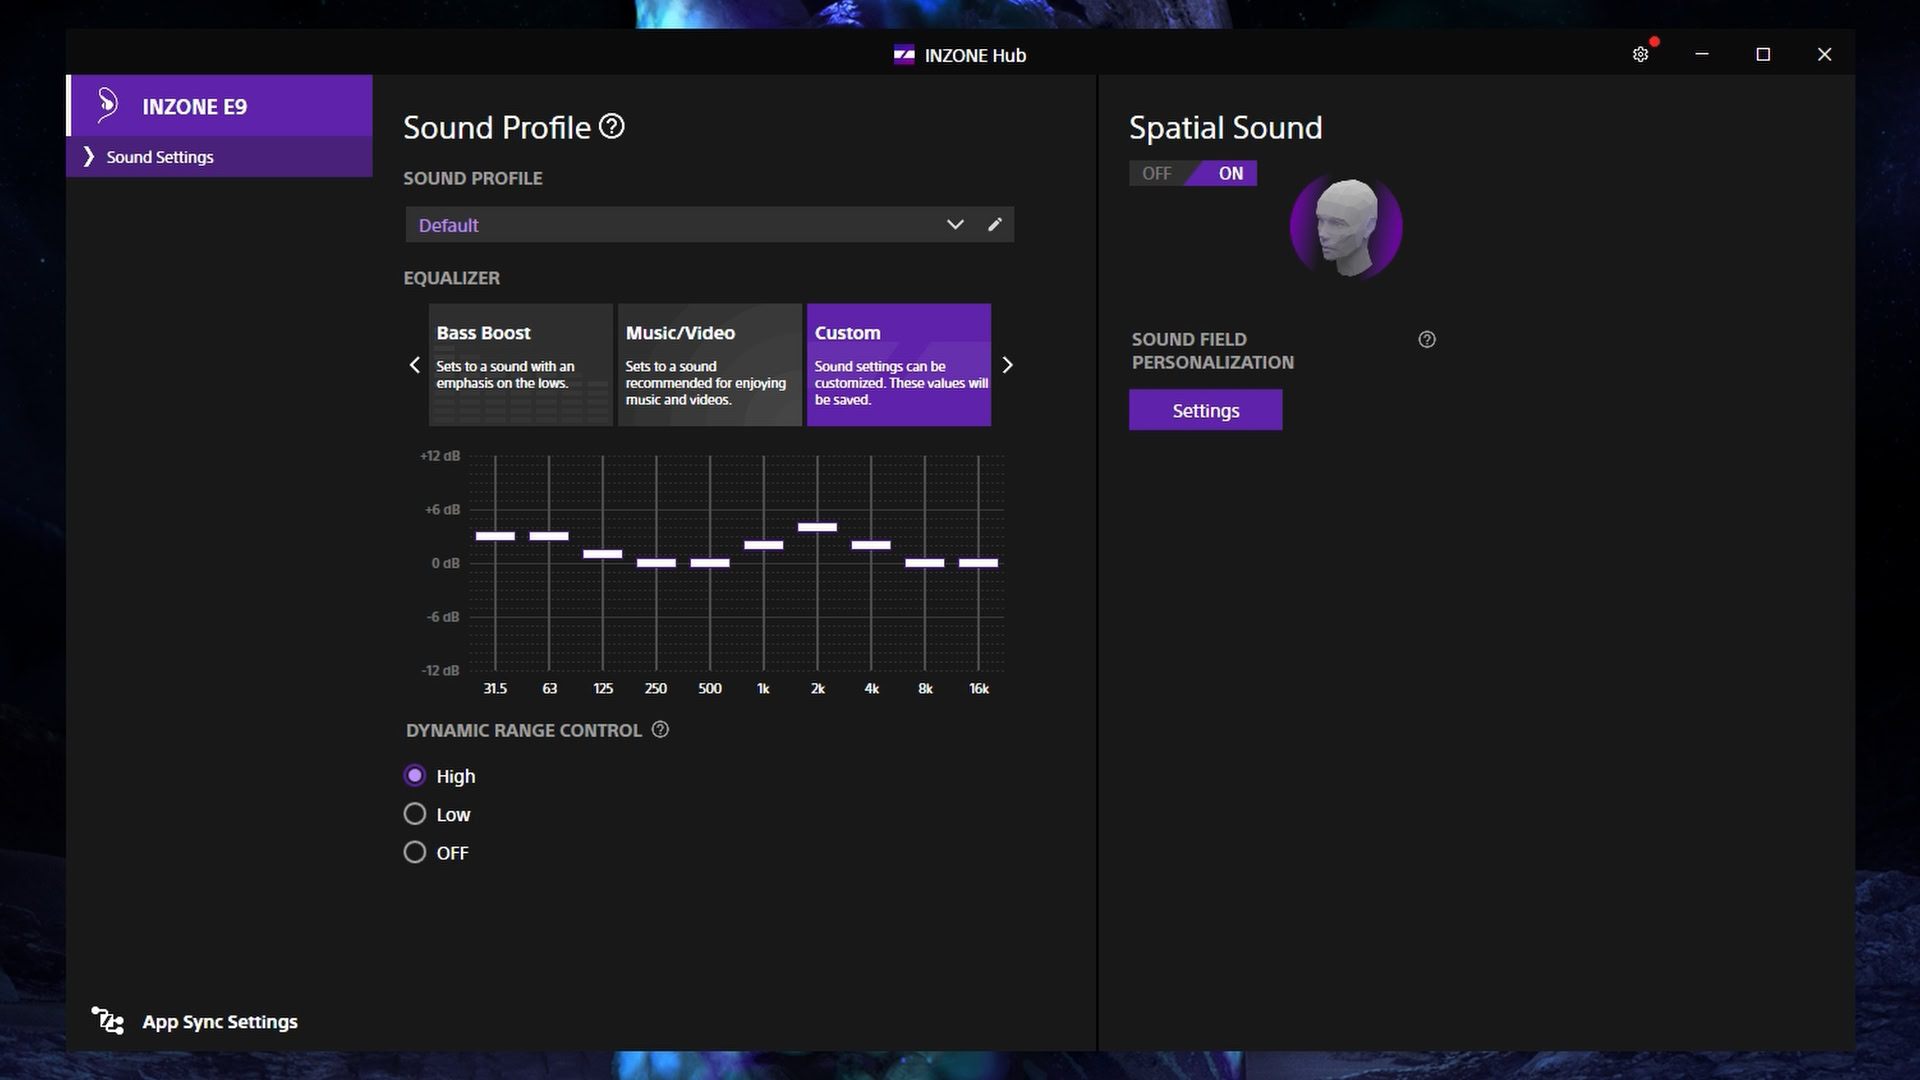Close the INZONE Hub window
Viewport: 1920px width, 1080px height.
[1824, 54]
